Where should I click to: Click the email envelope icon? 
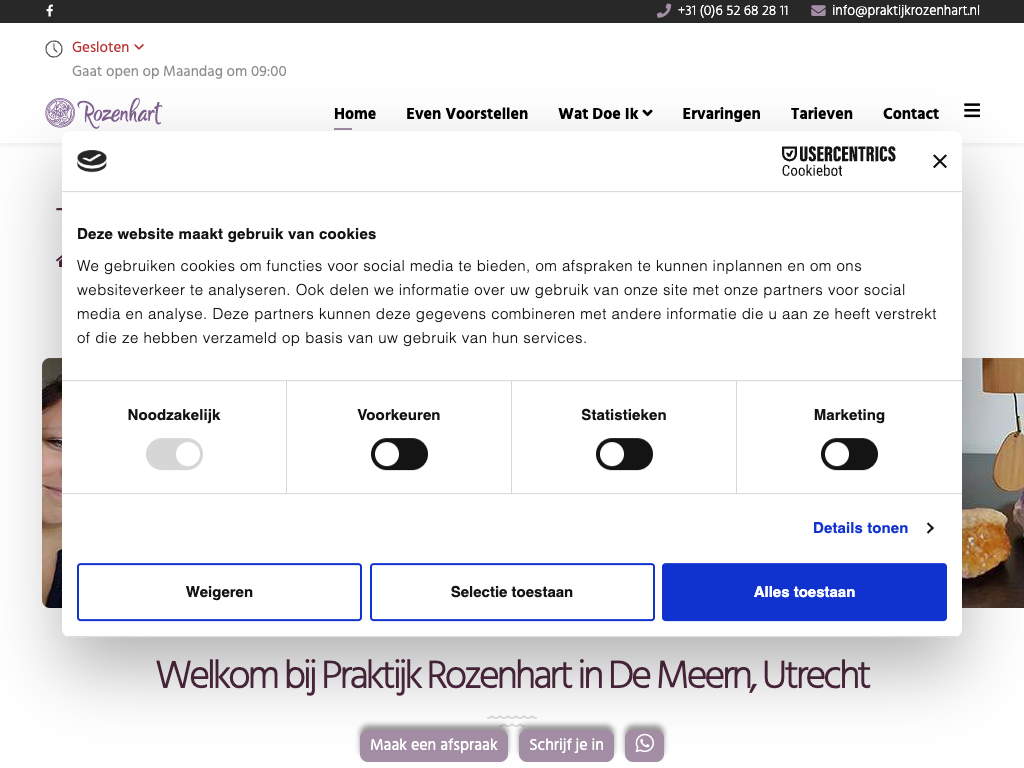818,10
